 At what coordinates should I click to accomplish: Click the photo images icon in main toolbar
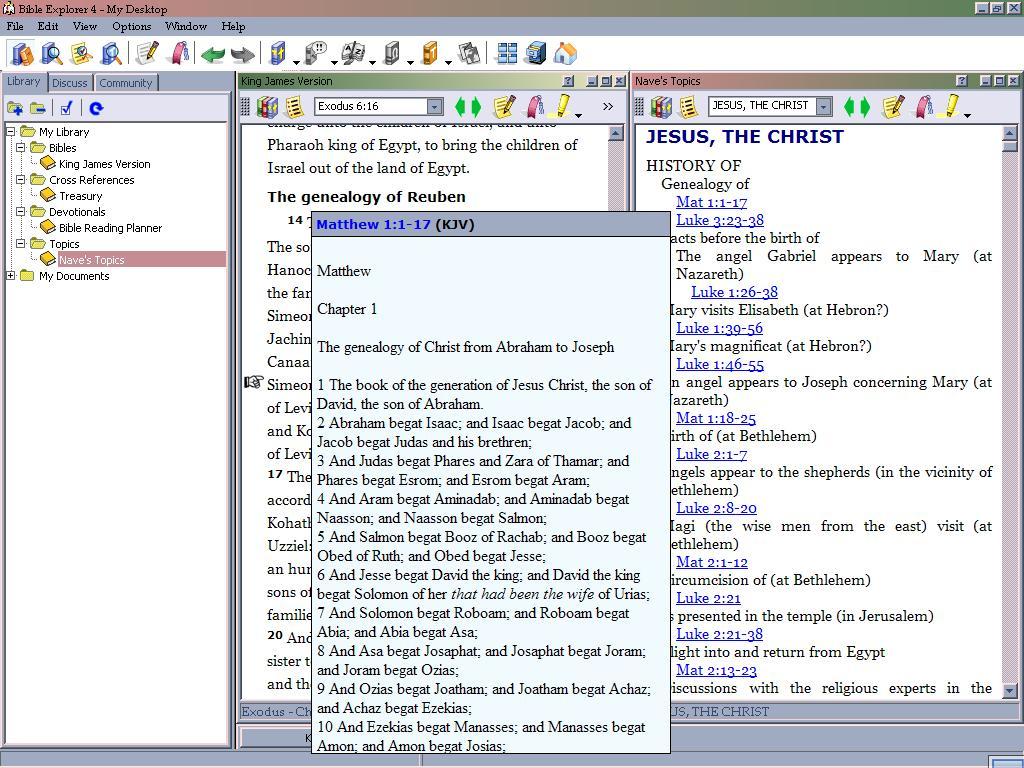point(469,54)
